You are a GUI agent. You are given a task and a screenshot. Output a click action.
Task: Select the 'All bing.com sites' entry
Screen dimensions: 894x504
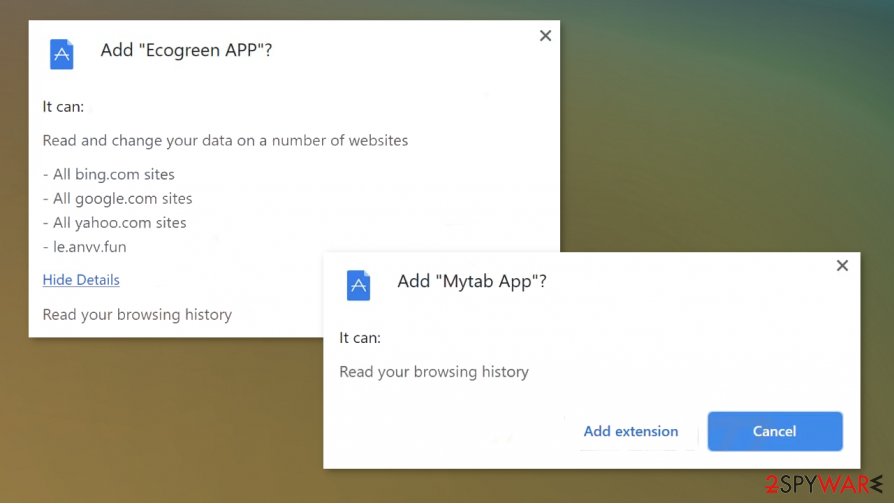point(109,174)
